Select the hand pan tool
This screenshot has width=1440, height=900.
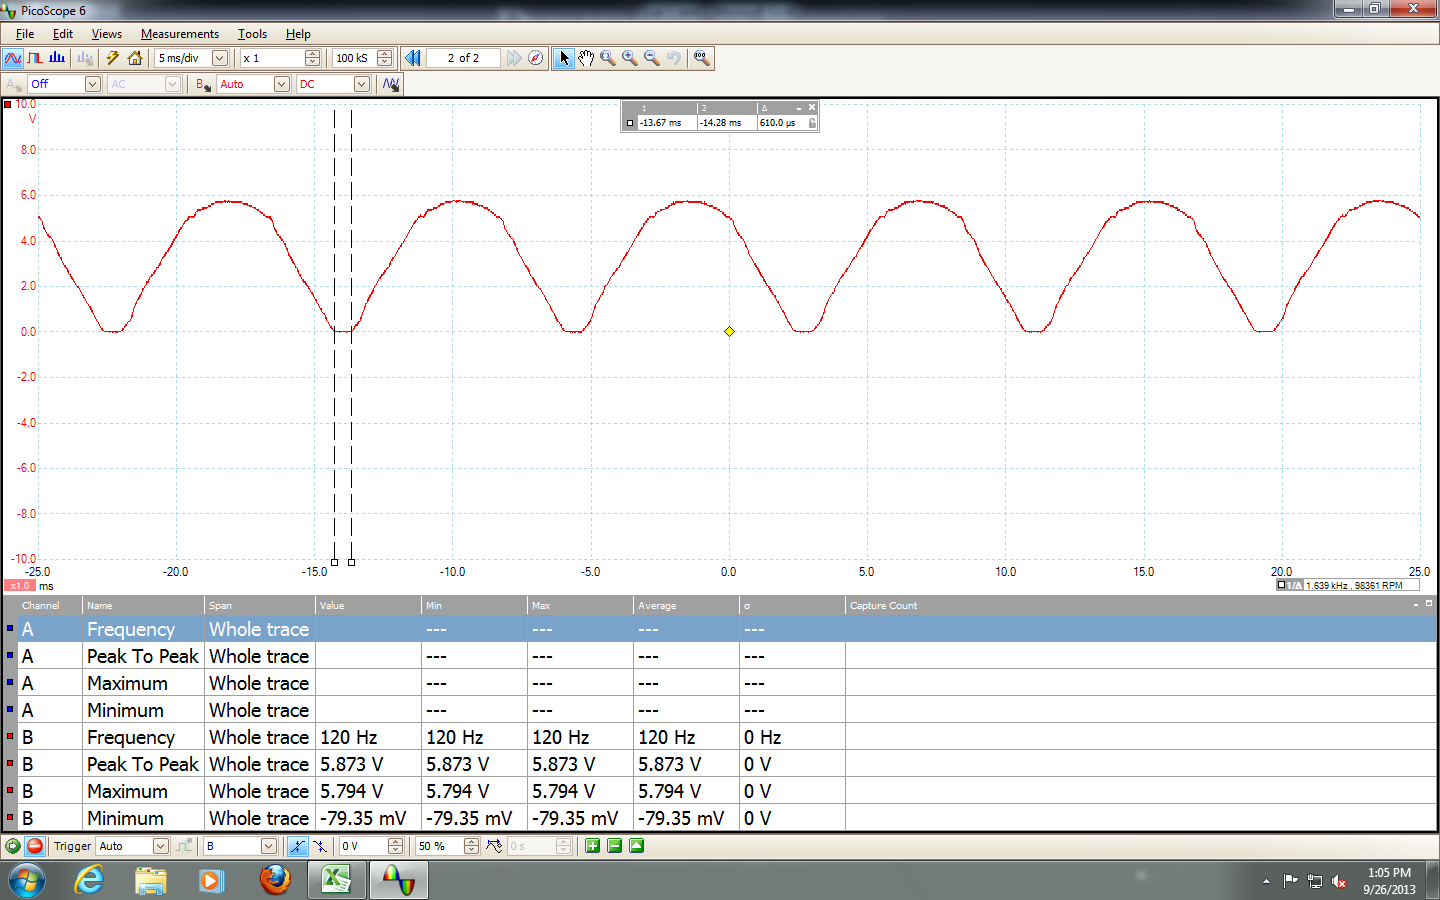586,58
